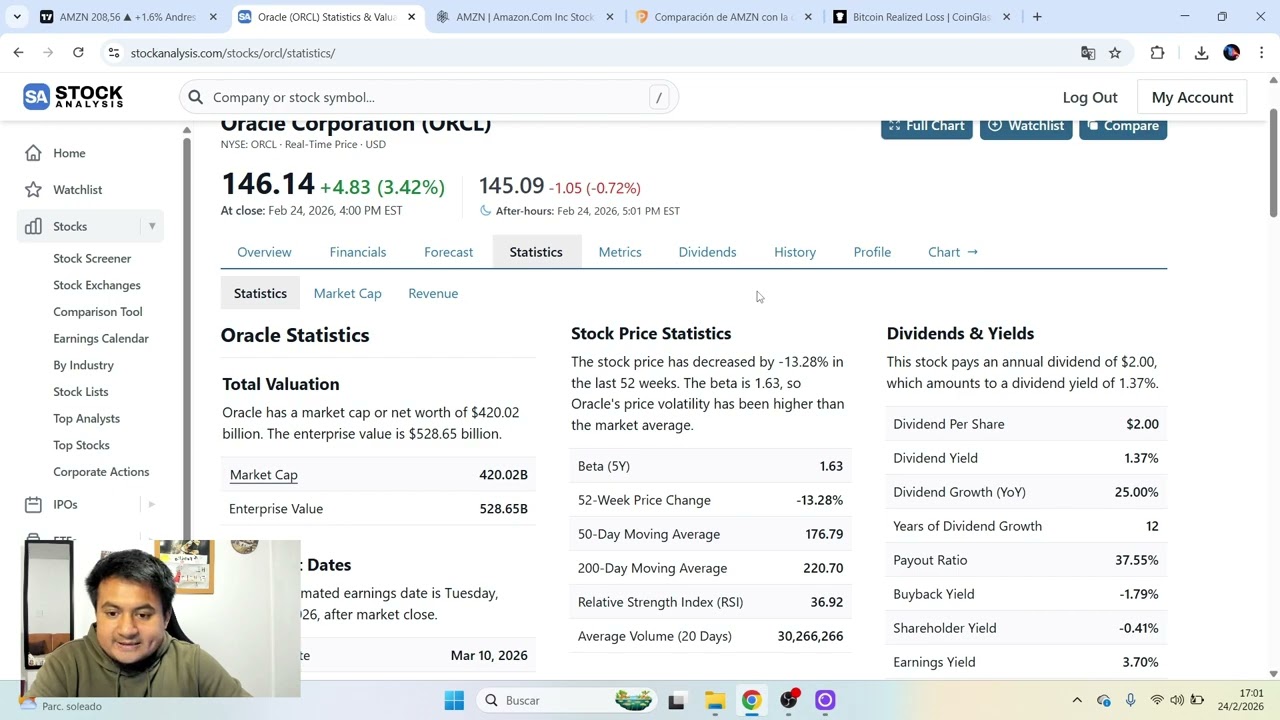The width and height of the screenshot is (1280, 720).
Task: Open the Profile tab
Action: coord(872,252)
